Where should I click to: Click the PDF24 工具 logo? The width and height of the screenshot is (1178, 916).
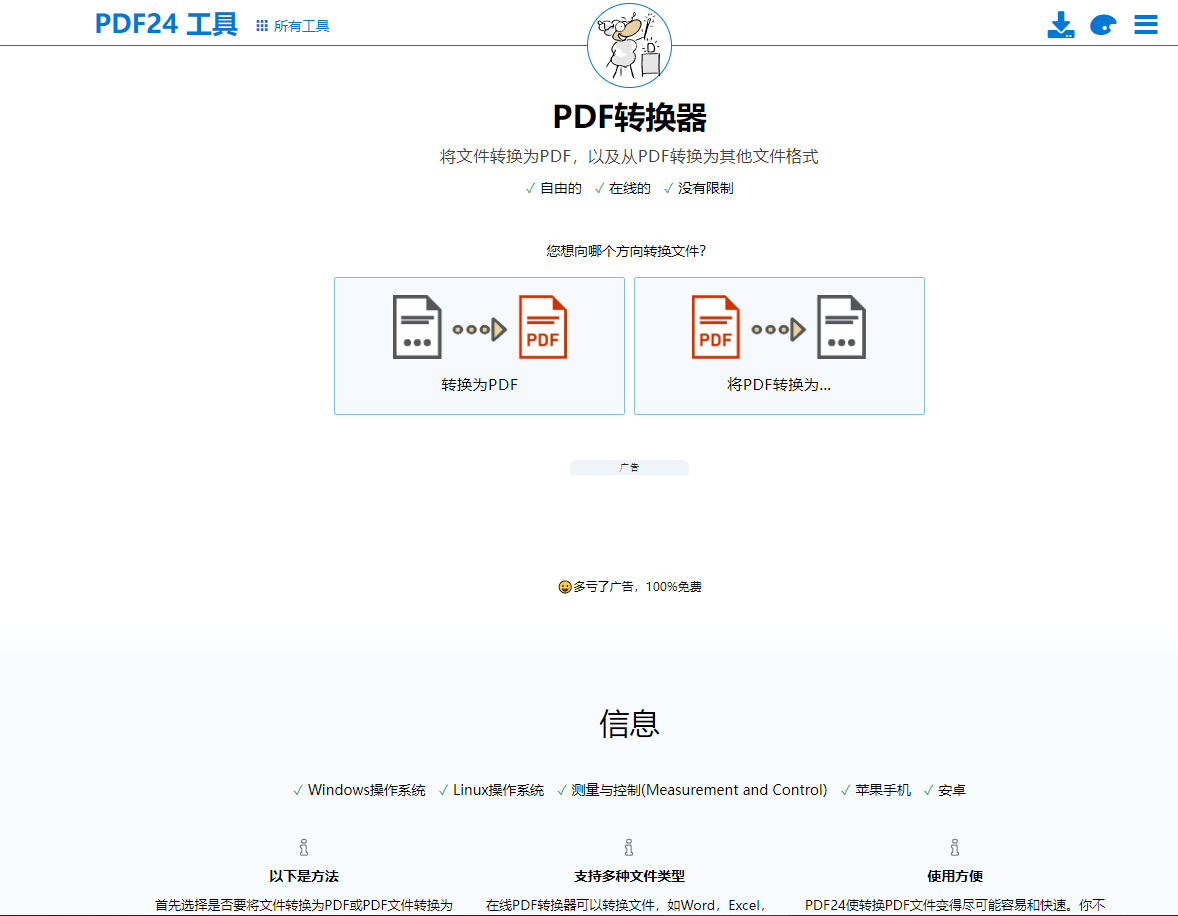166,24
